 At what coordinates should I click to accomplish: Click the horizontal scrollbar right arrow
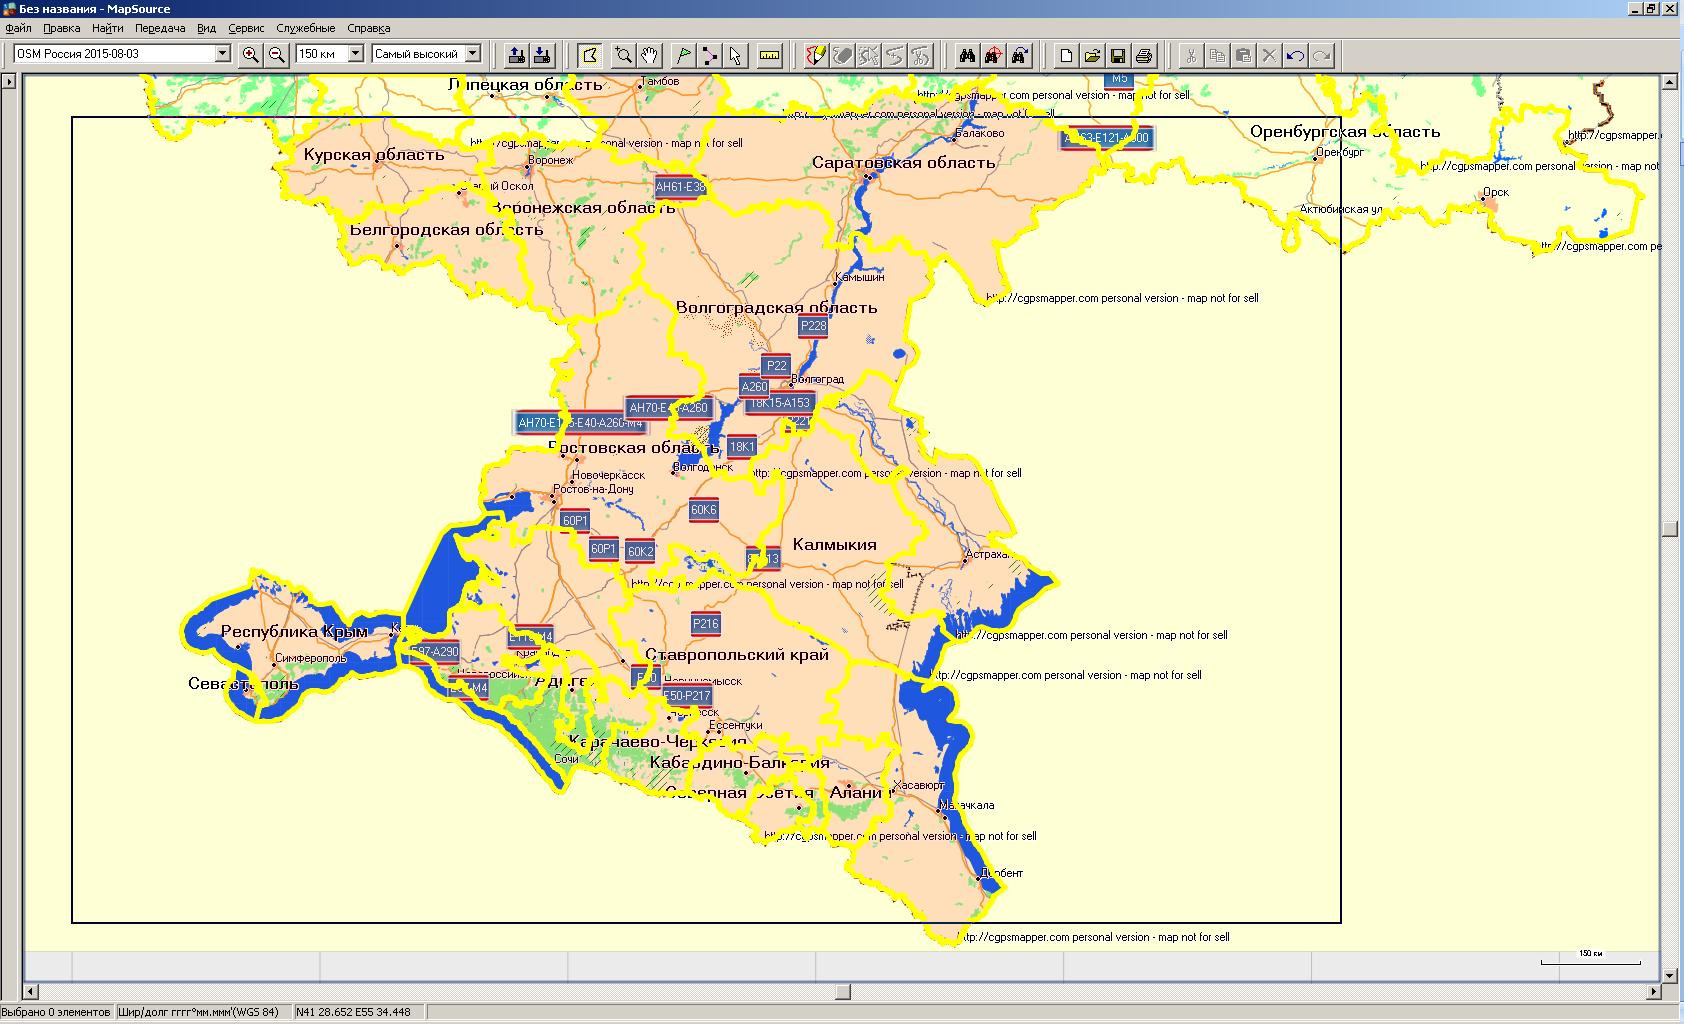pos(1652,992)
